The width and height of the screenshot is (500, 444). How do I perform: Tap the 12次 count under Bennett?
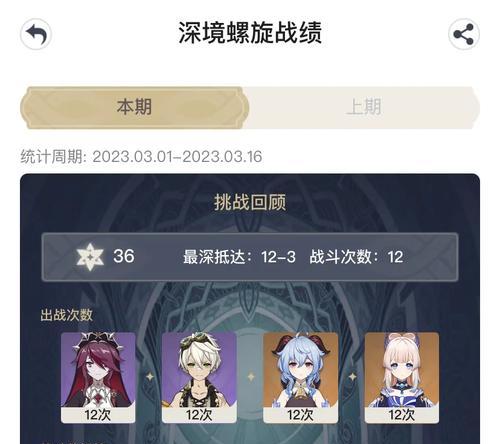[x=199, y=415]
